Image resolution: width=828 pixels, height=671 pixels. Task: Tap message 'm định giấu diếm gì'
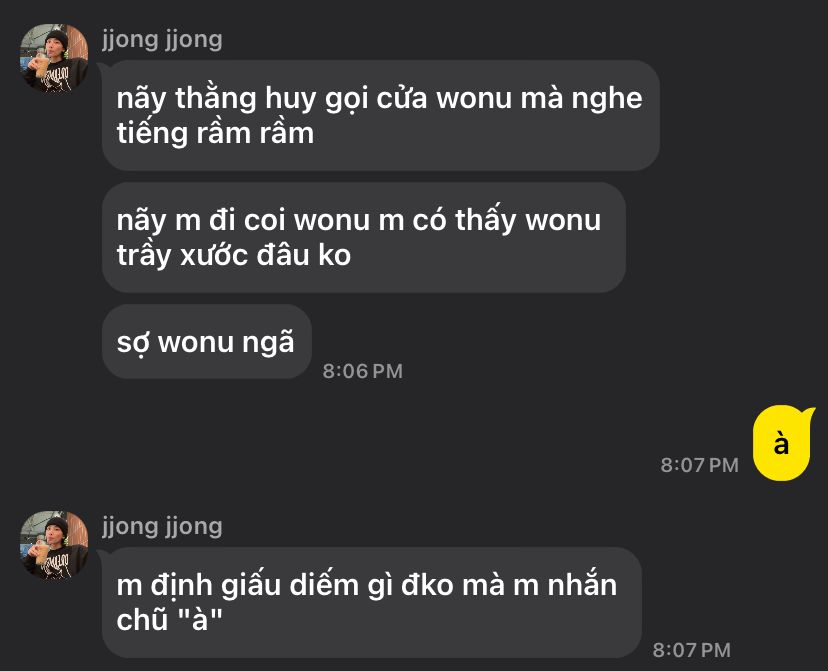[x=372, y=602]
